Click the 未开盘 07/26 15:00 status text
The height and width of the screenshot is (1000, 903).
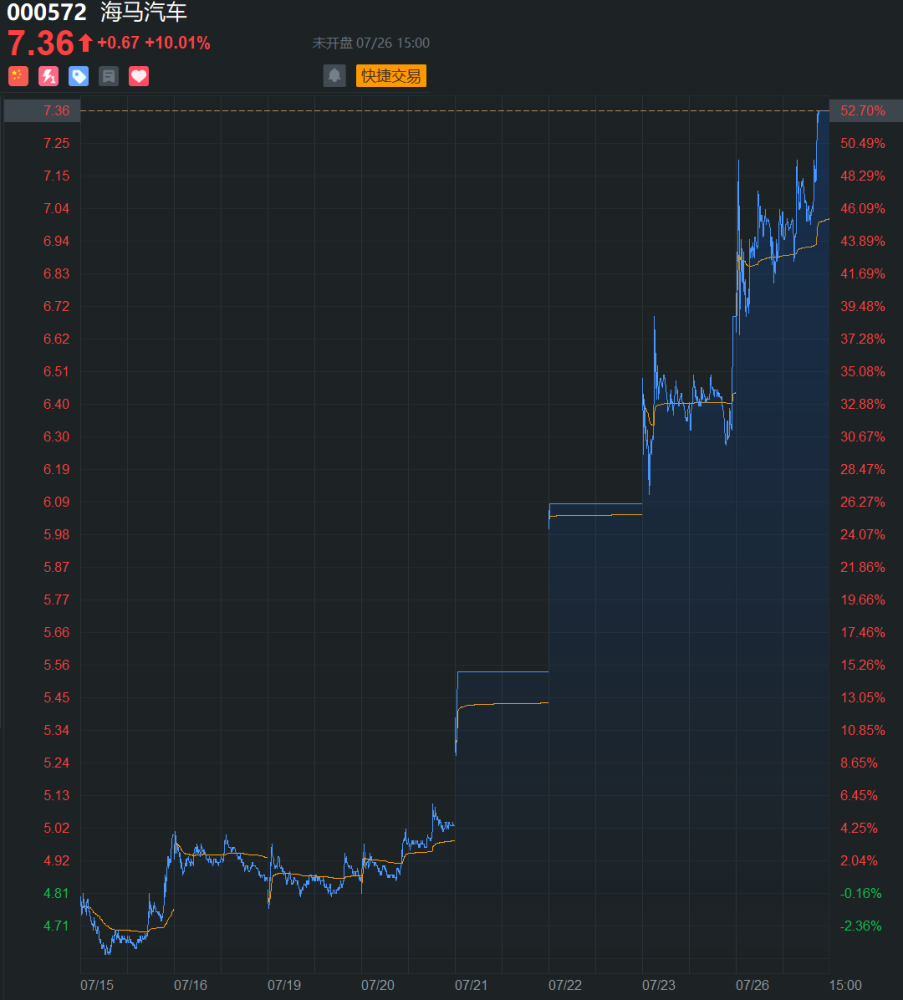(371, 43)
